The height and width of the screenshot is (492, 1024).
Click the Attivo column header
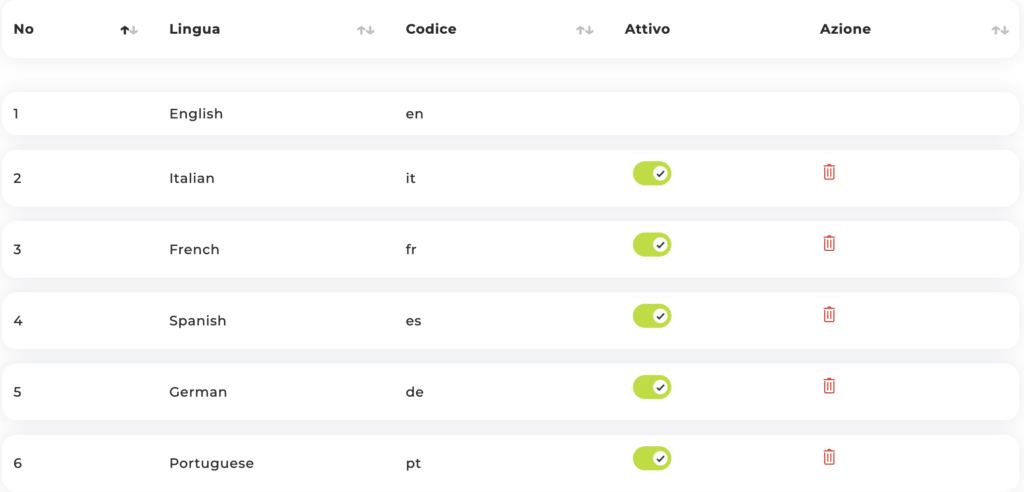click(x=647, y=29)
